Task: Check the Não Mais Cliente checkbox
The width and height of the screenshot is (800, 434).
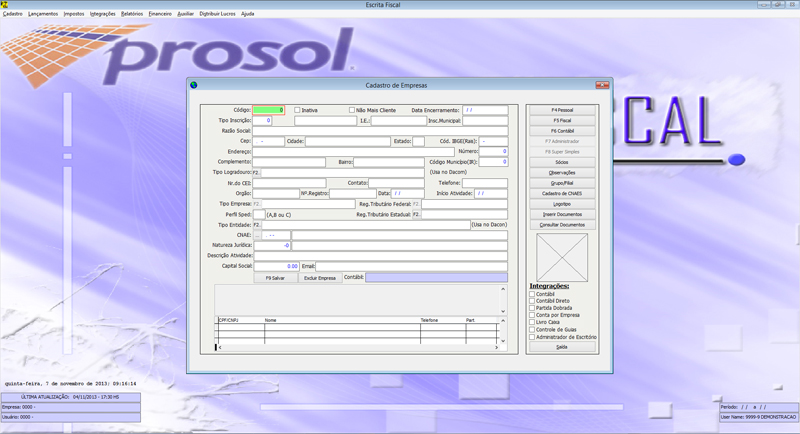Action: (x=352, y=110)
